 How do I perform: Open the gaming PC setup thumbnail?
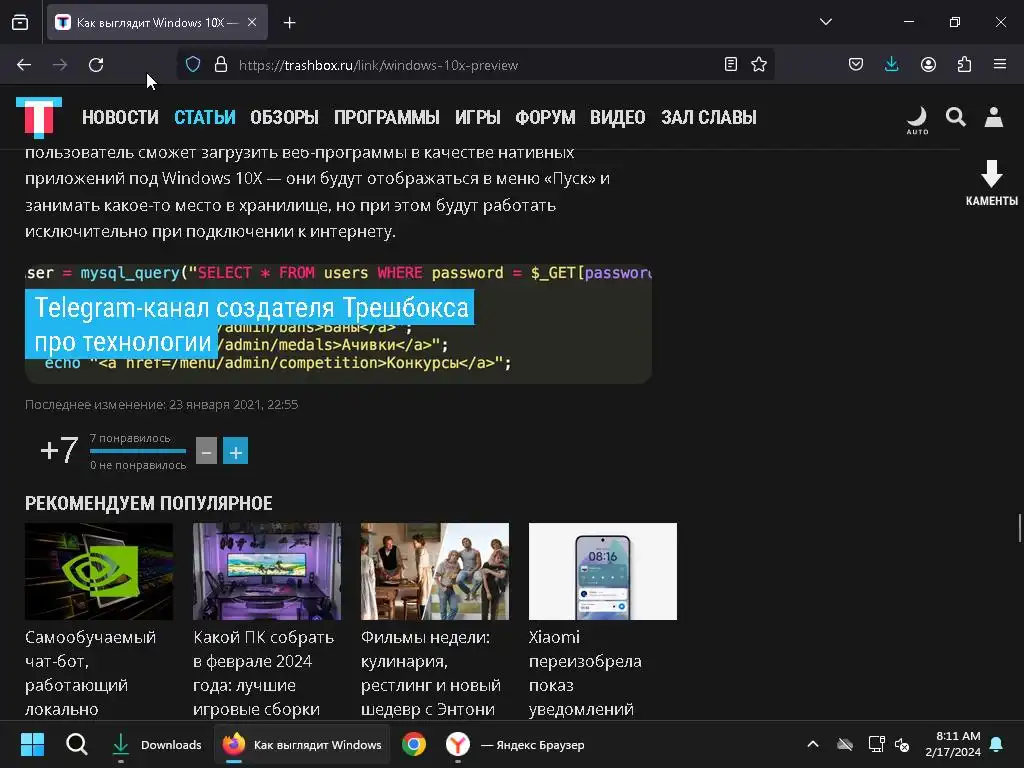pos(266,571)
